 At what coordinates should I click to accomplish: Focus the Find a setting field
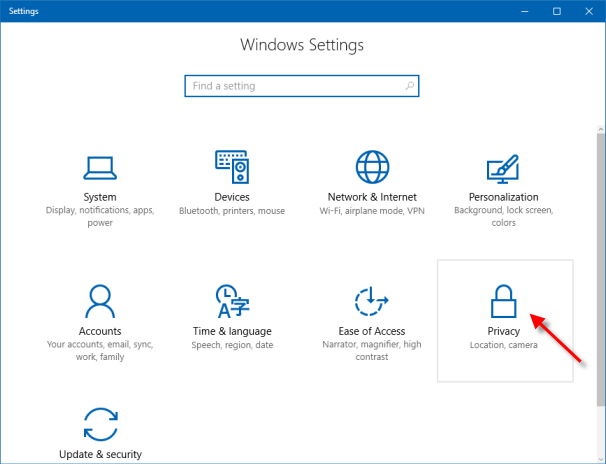click(302, 86)
